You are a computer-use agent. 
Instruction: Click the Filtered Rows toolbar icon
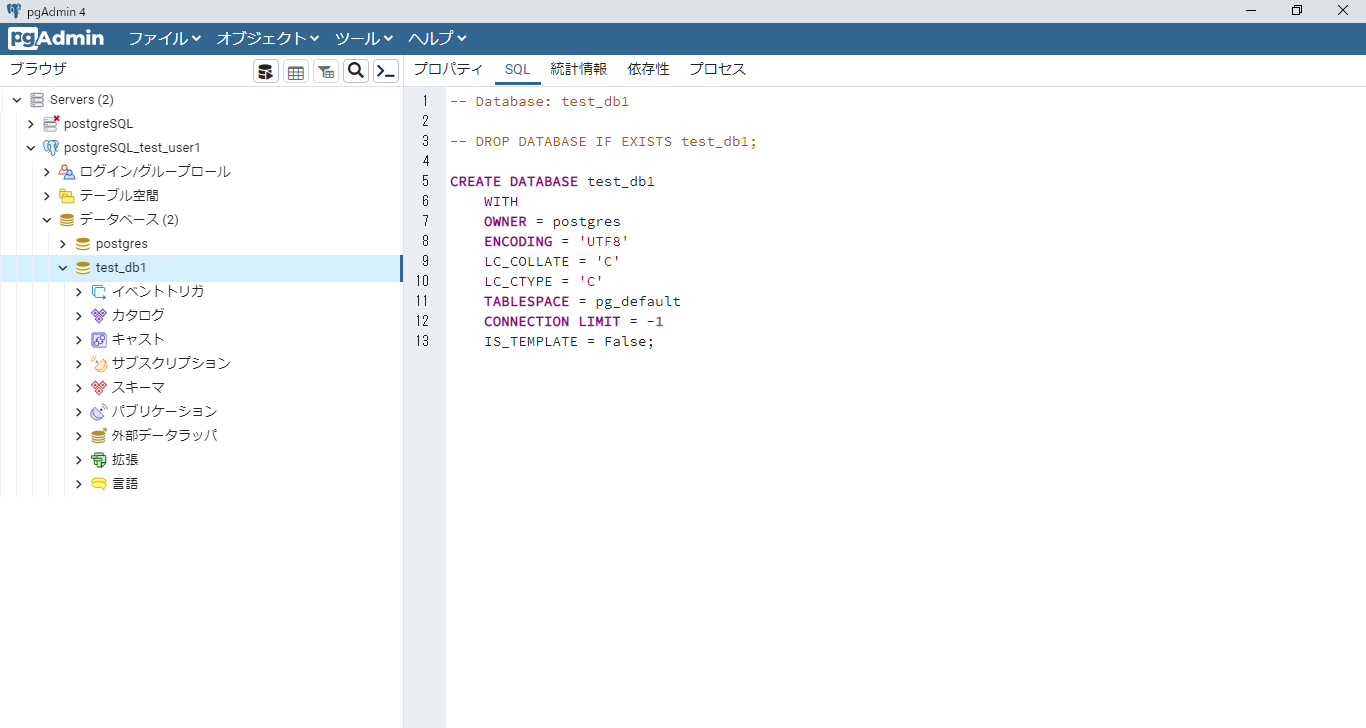tap(326, 71)
